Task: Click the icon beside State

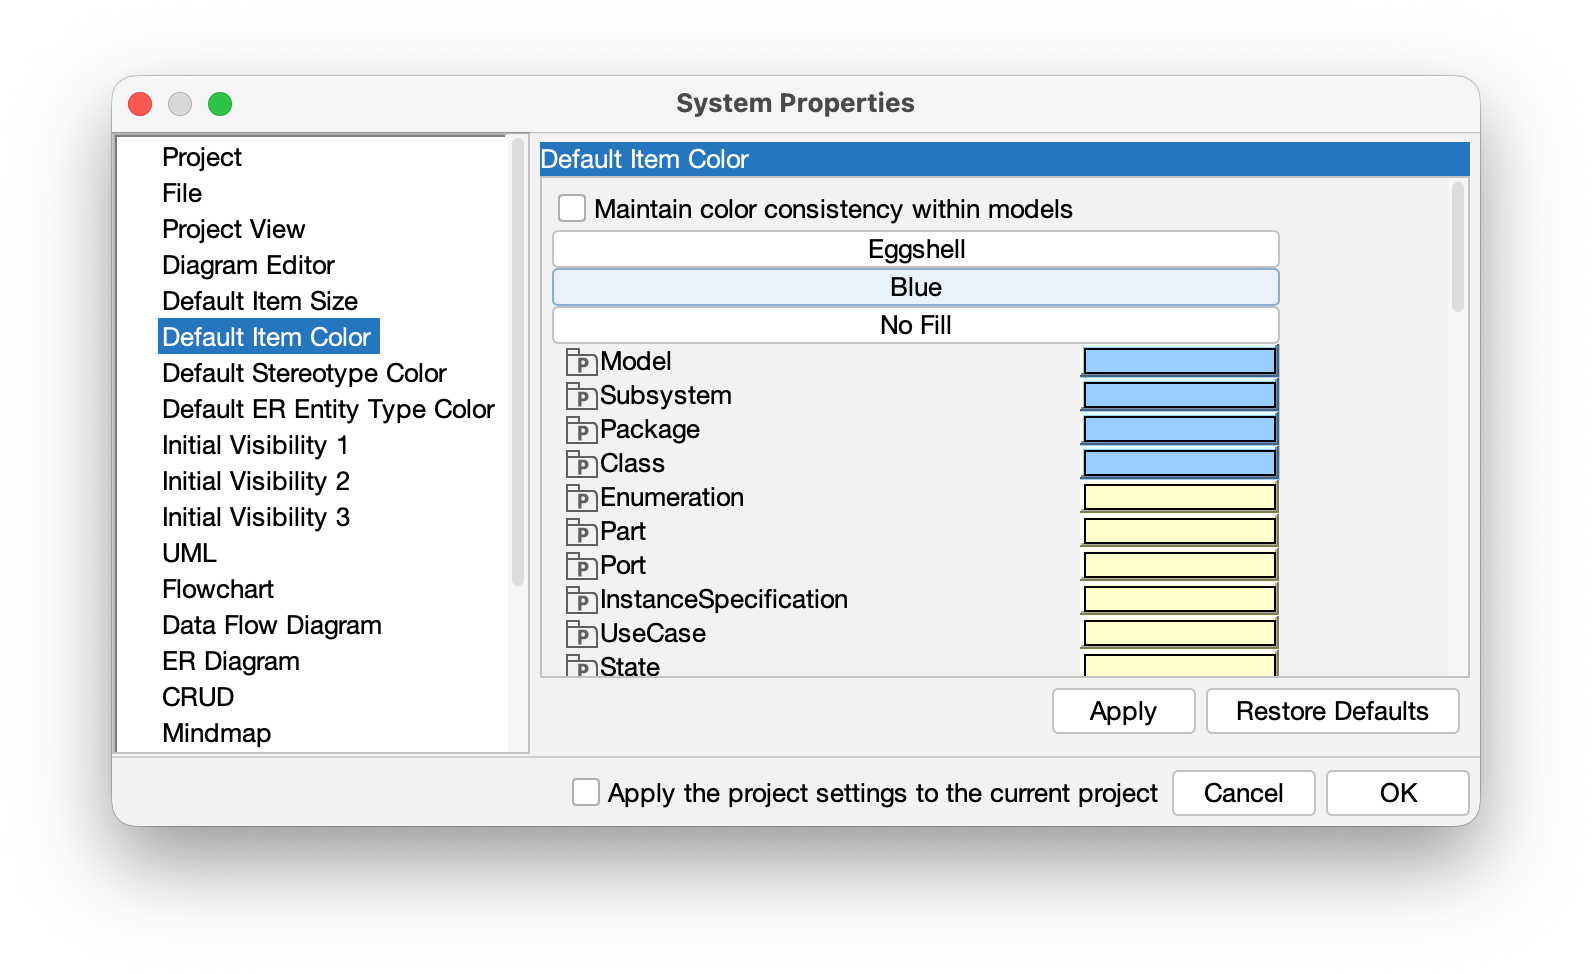Action: (581, 666)
